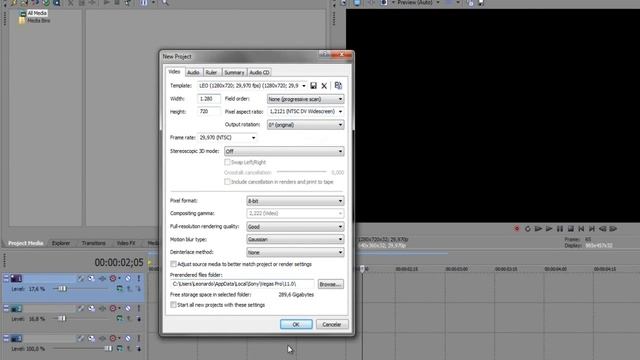The width and height of the screenshot is (640, 360).
Task: Click Browse for prerendered files folder
Action: 330,284
